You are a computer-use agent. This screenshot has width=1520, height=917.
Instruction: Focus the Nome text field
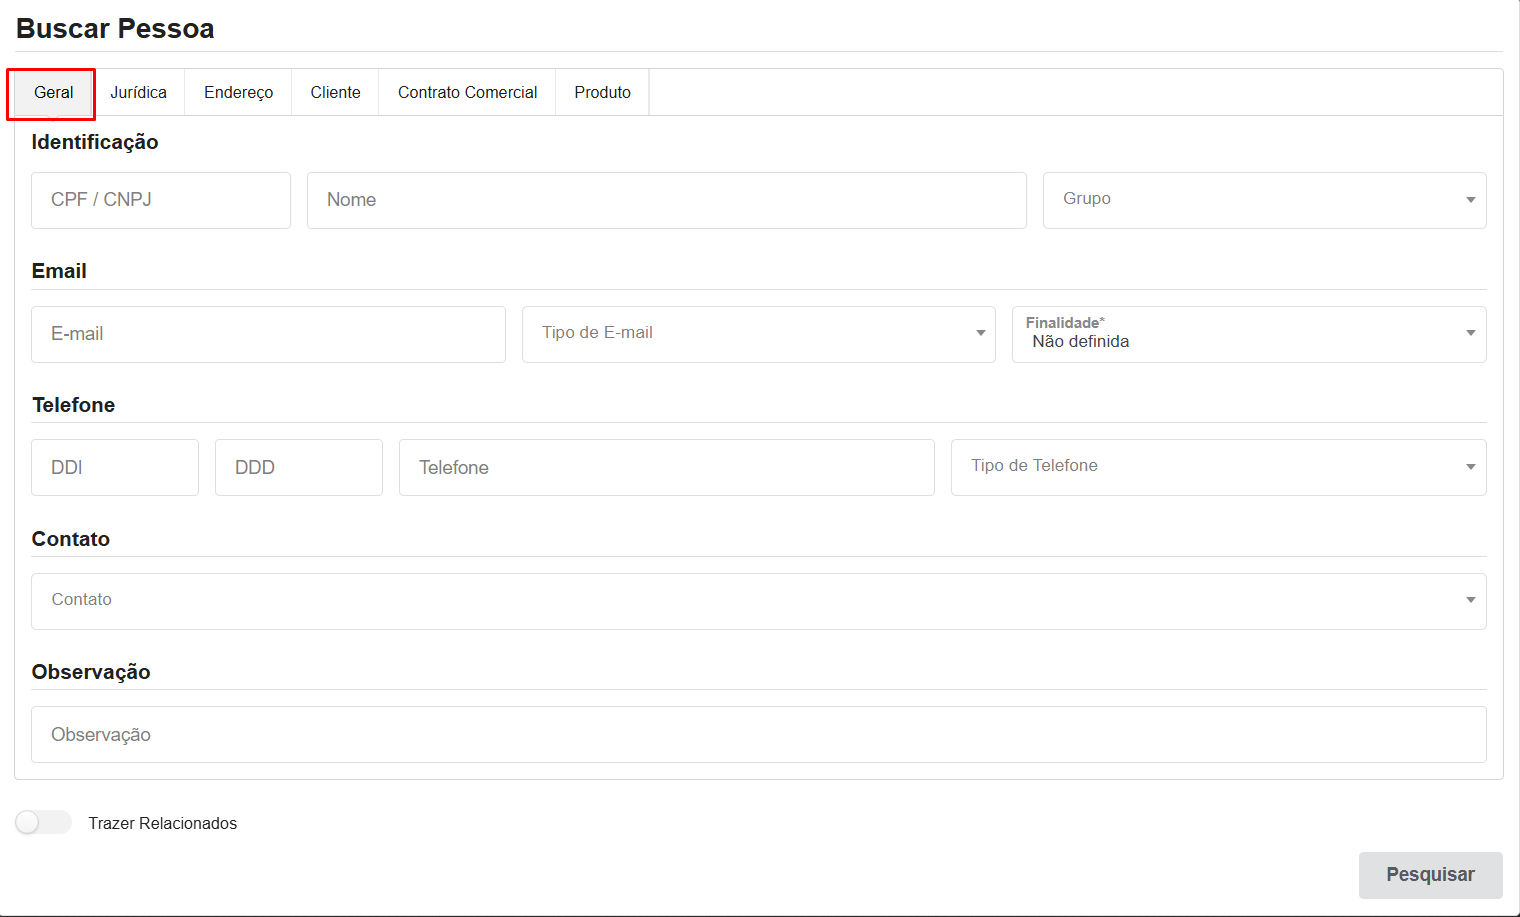[x=666, y=200]
